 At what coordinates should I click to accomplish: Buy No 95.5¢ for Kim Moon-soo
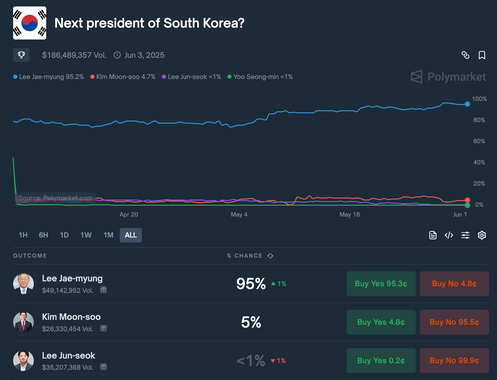(454, 322)
